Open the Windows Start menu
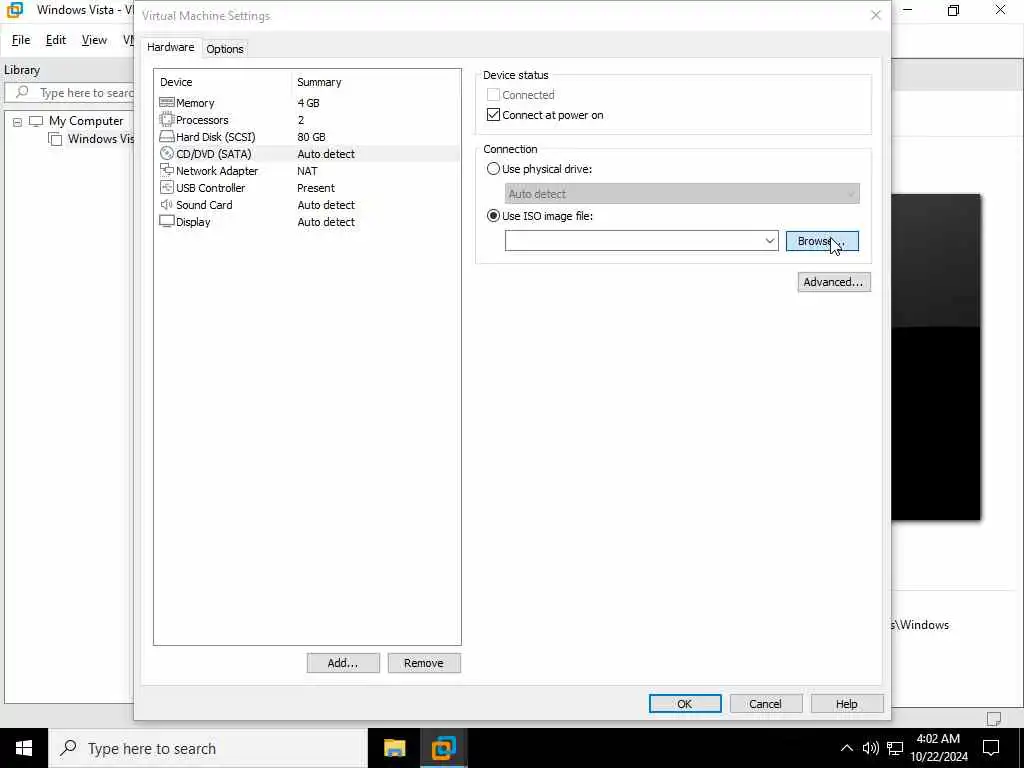The image size is (1024, 768). [x=24, y=748]
